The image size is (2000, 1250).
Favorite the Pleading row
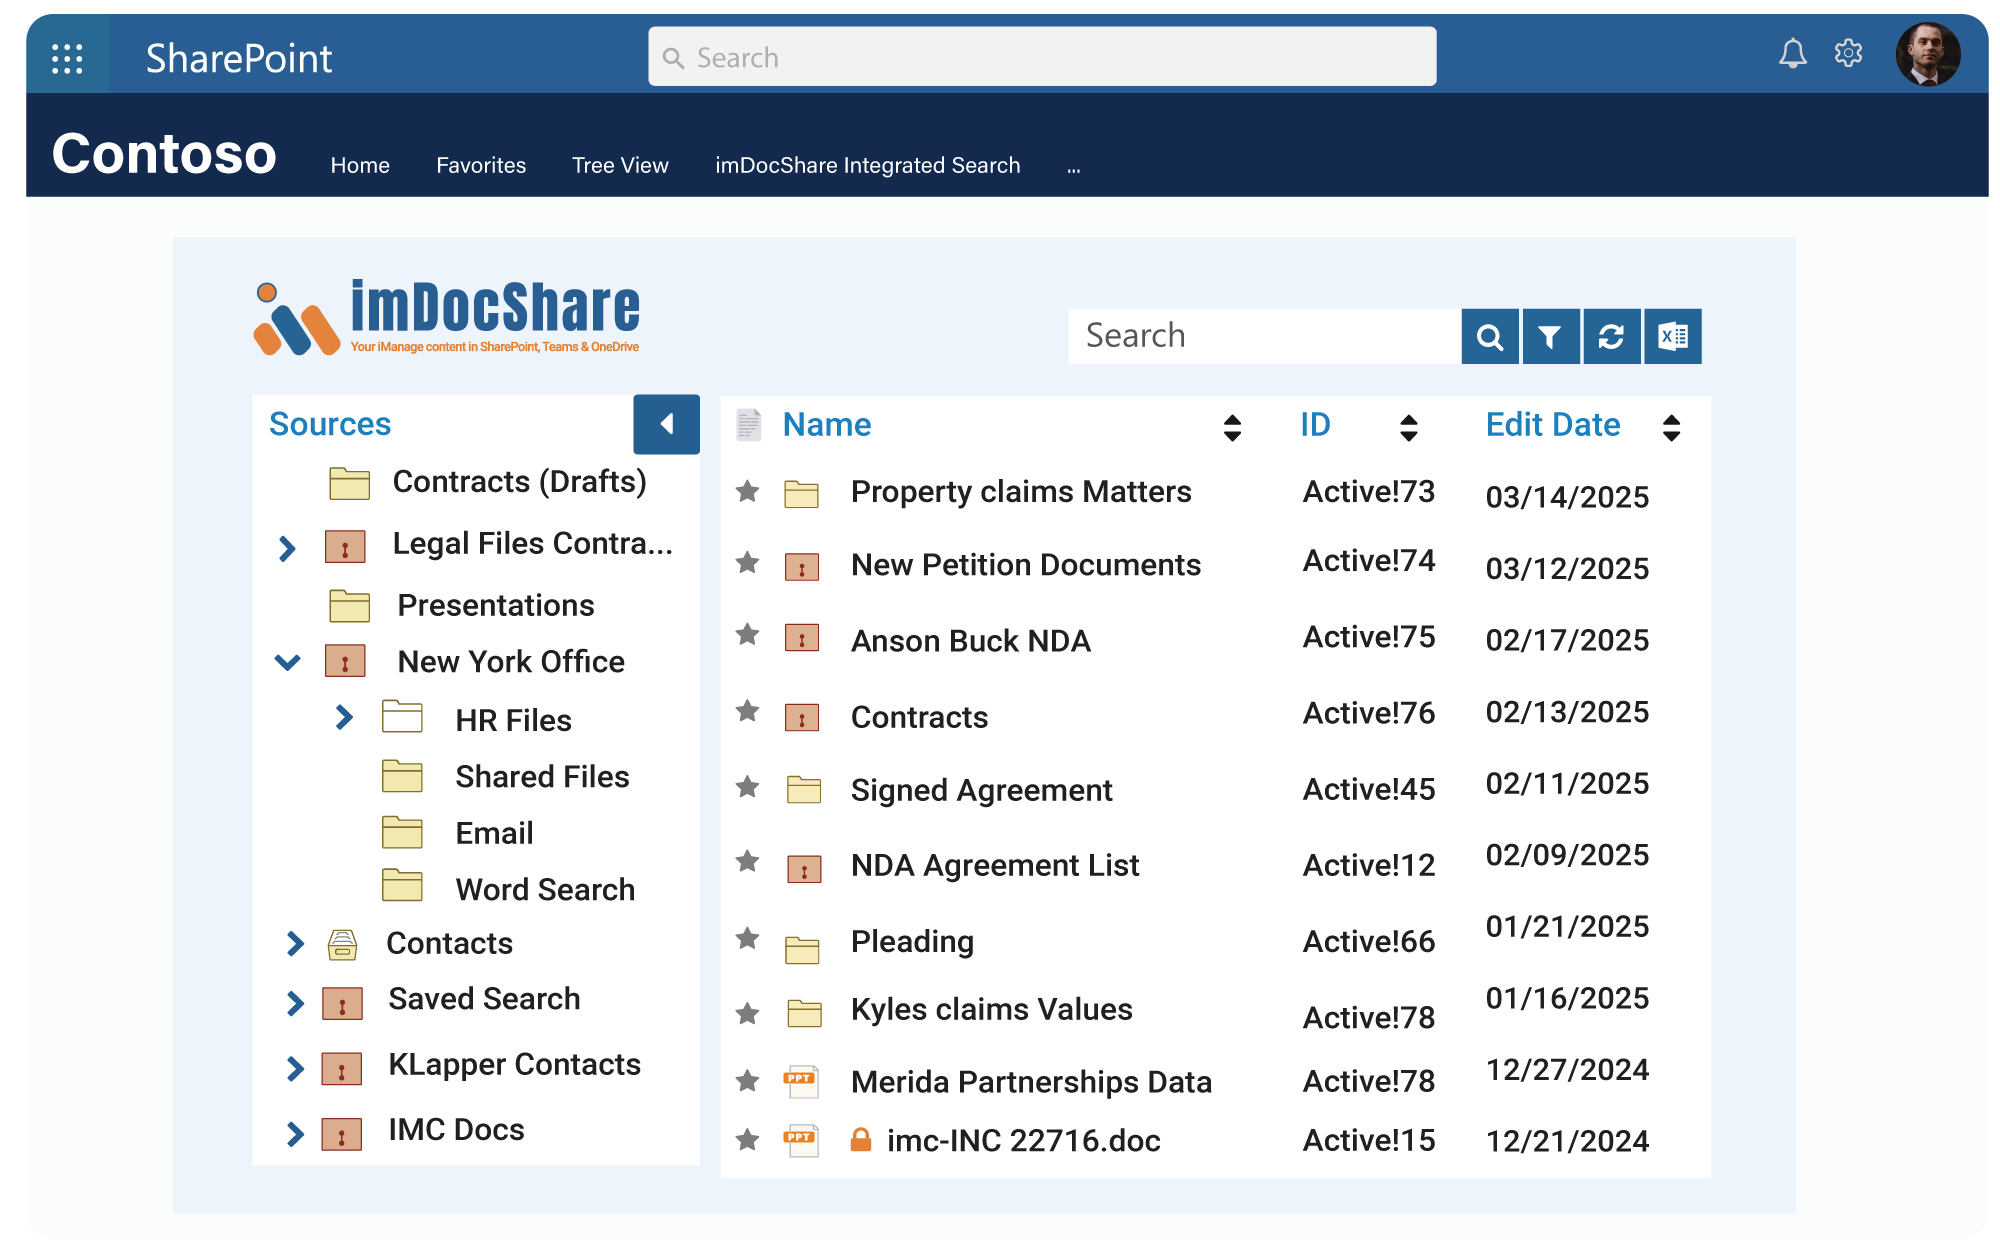coord(747,938)
